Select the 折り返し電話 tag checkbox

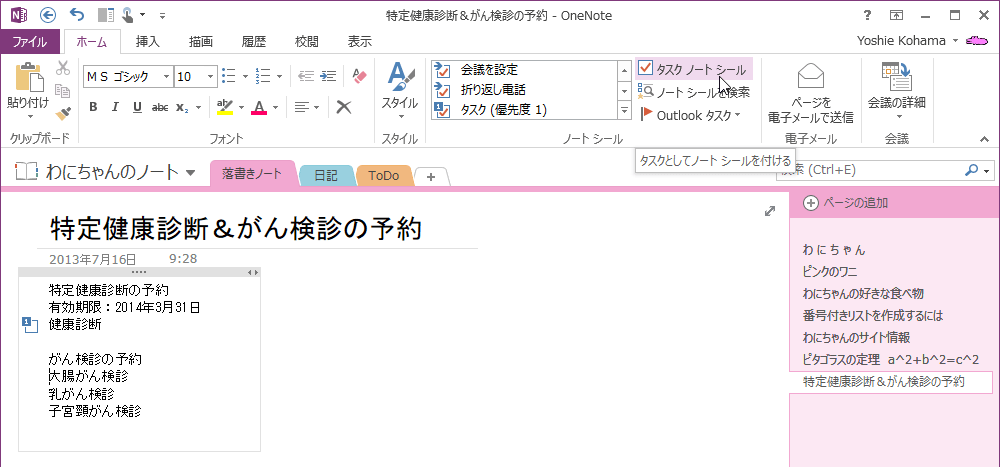tap(442, 89)
